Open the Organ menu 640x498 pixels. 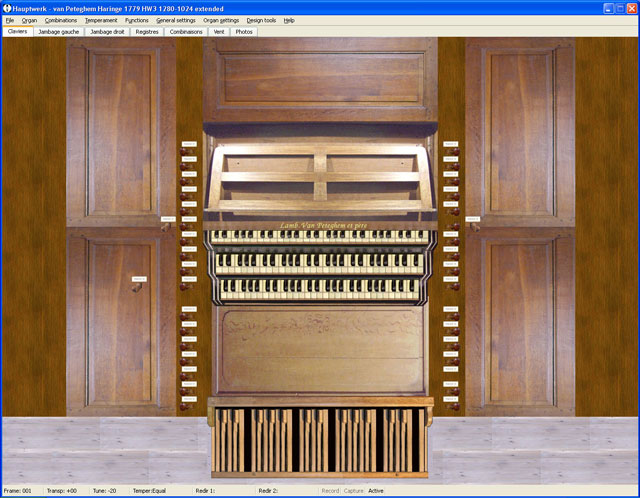pyautogui.click(x=29, y=20)
